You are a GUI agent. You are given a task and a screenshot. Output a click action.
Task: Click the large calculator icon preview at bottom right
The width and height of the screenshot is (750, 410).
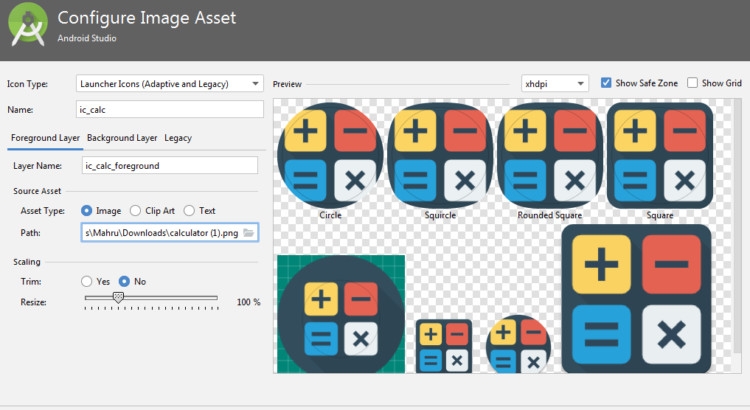(x=636, y=298)
